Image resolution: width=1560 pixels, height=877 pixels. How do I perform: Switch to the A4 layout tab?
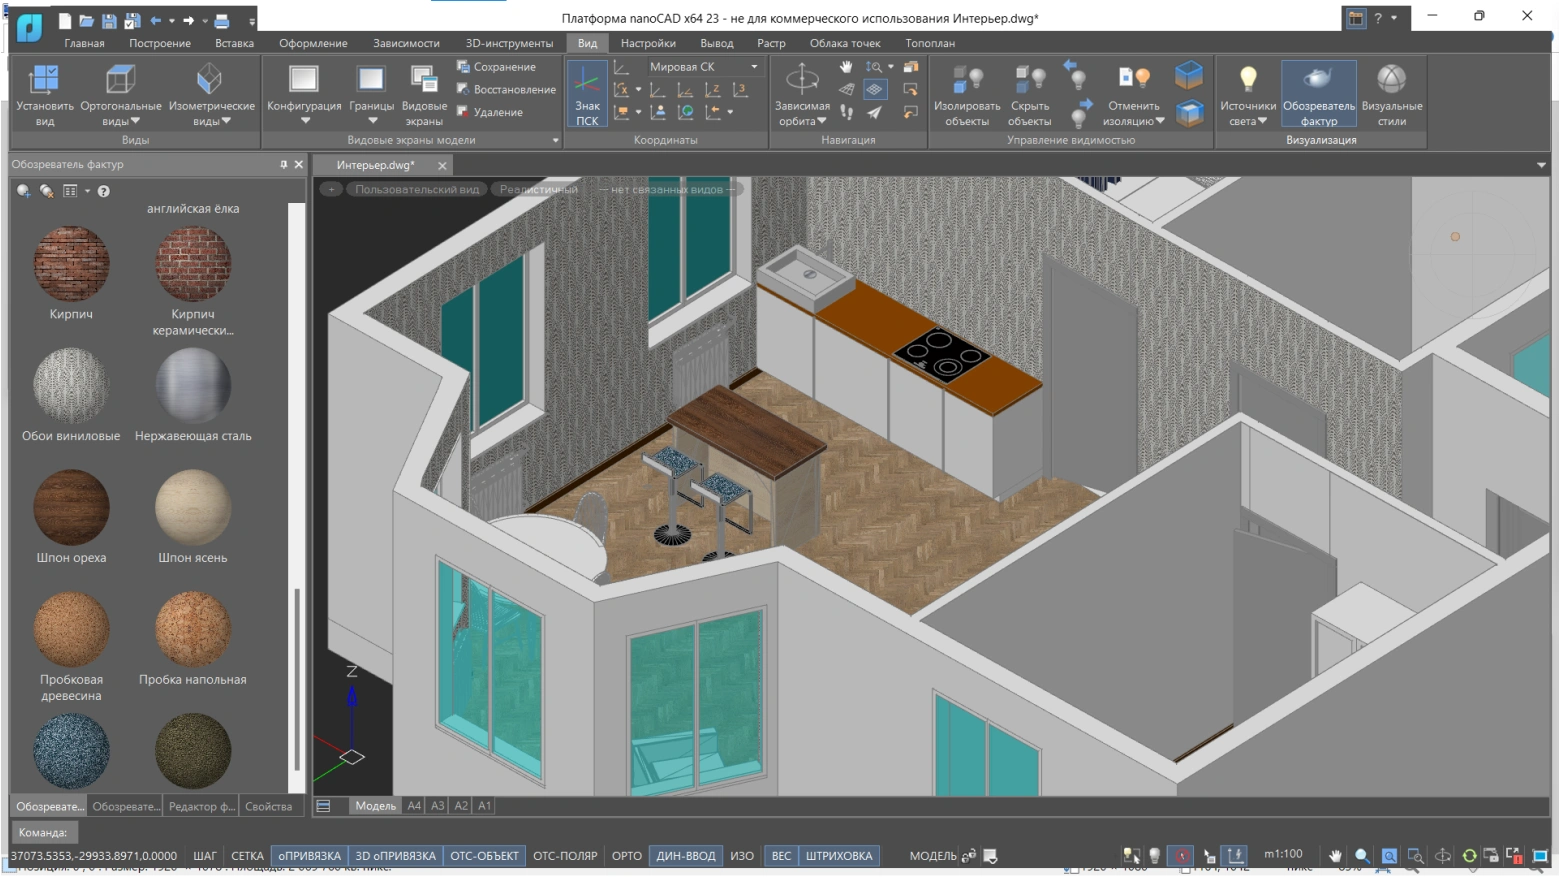[414, 806]
